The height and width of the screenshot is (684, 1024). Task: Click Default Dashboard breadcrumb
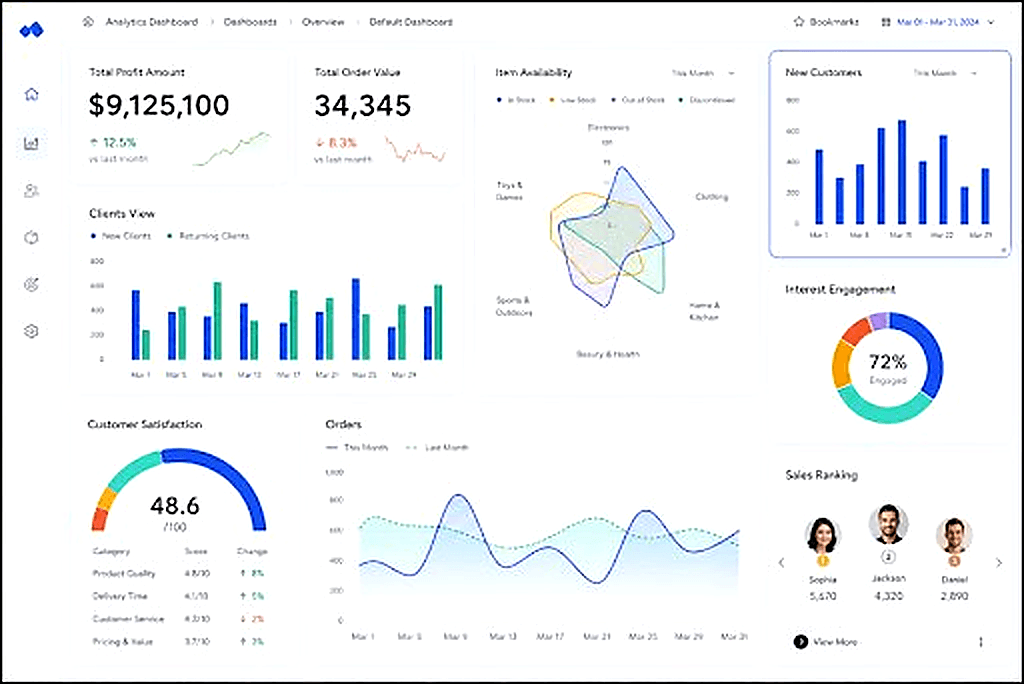click(411, 22)
